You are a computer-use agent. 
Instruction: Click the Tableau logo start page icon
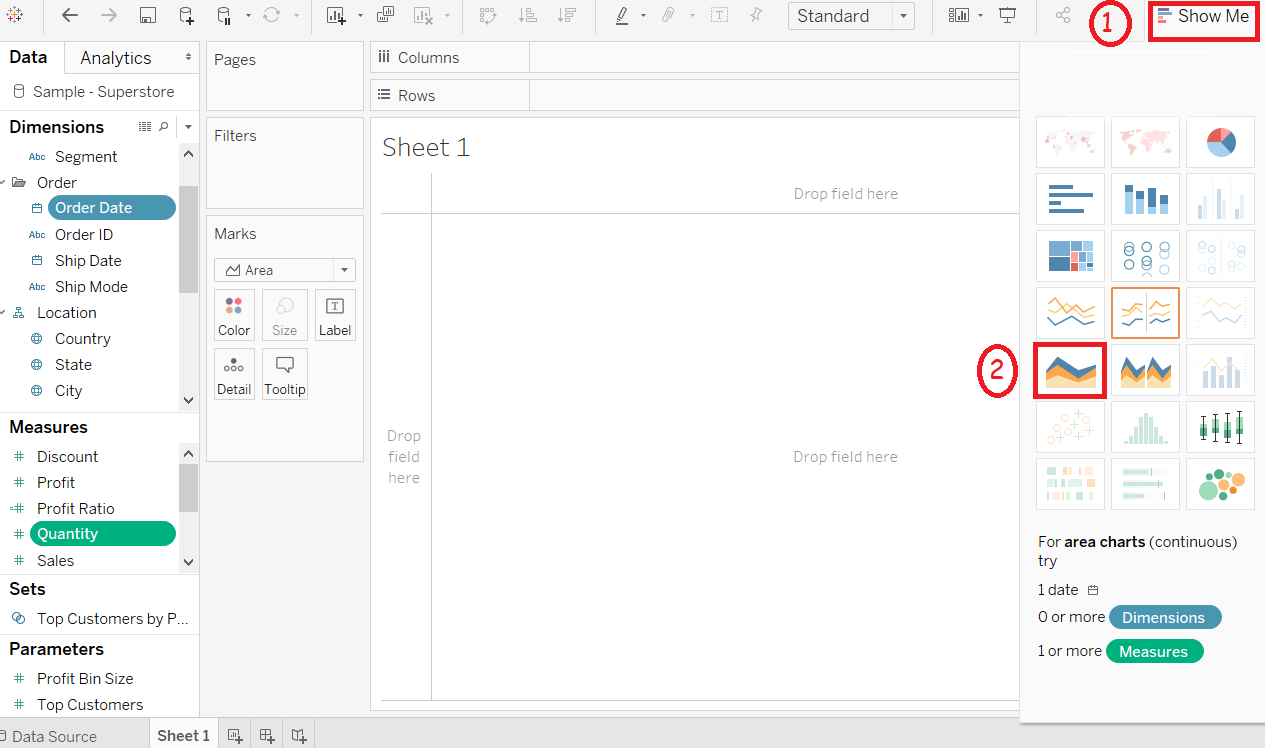[x=15, y=16]
